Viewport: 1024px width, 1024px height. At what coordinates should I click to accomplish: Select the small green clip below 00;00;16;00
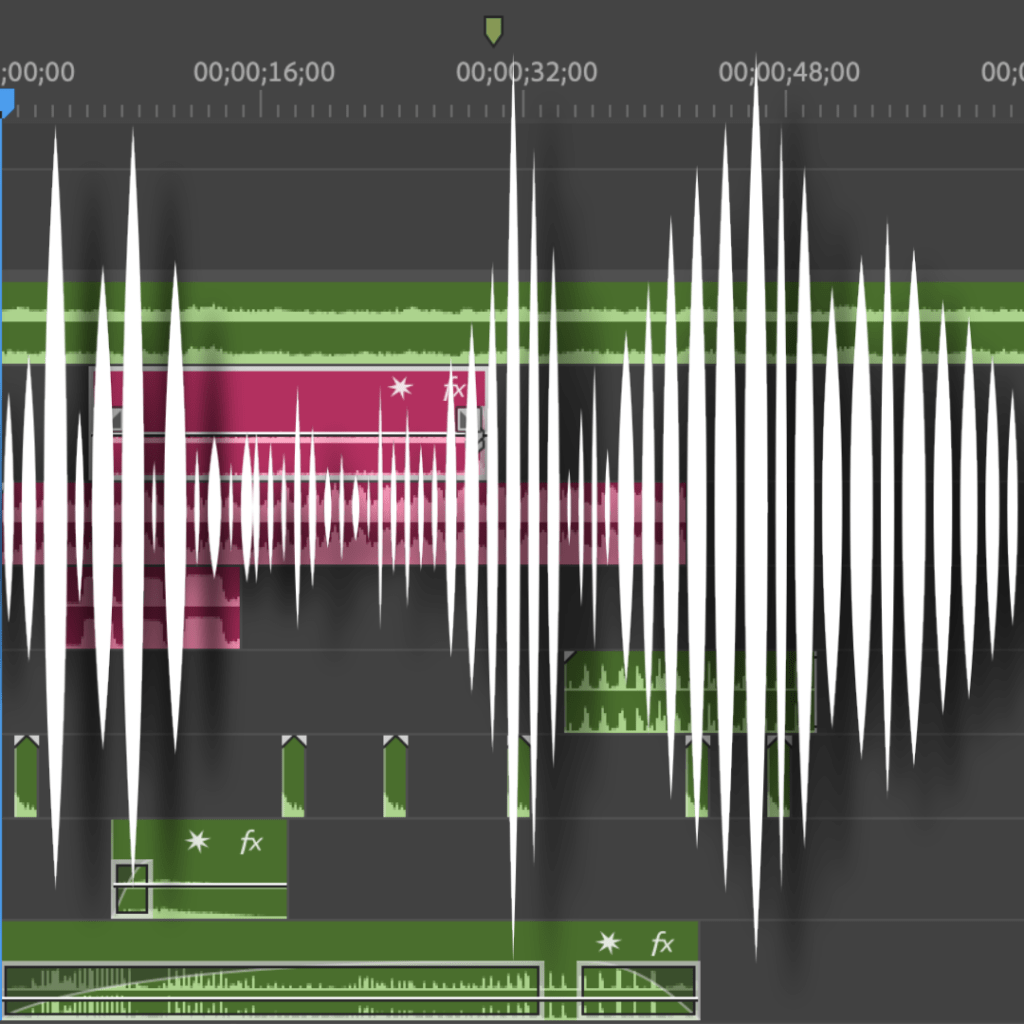point(293,777)
